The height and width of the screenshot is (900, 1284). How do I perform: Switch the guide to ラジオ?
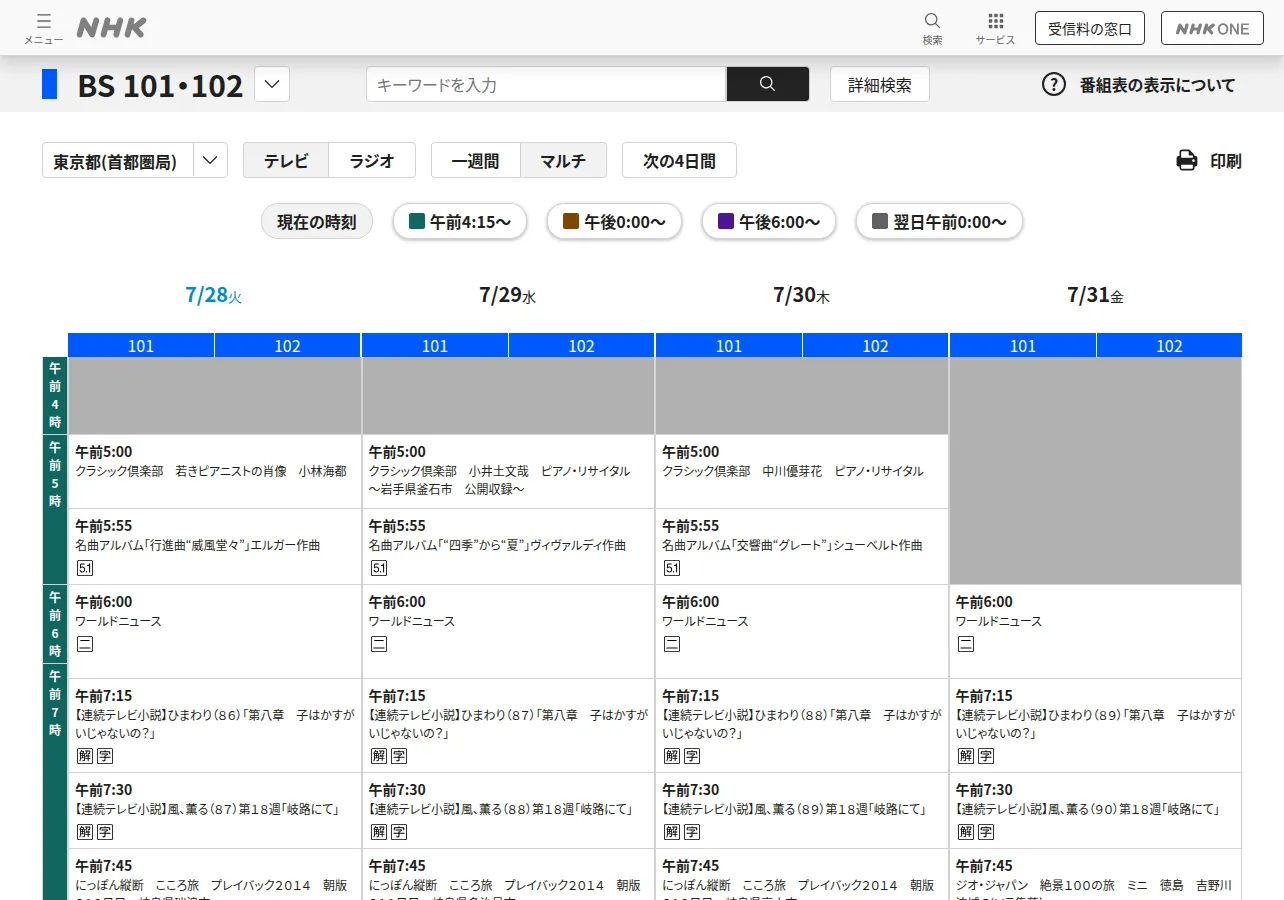[x=372, y=160]
